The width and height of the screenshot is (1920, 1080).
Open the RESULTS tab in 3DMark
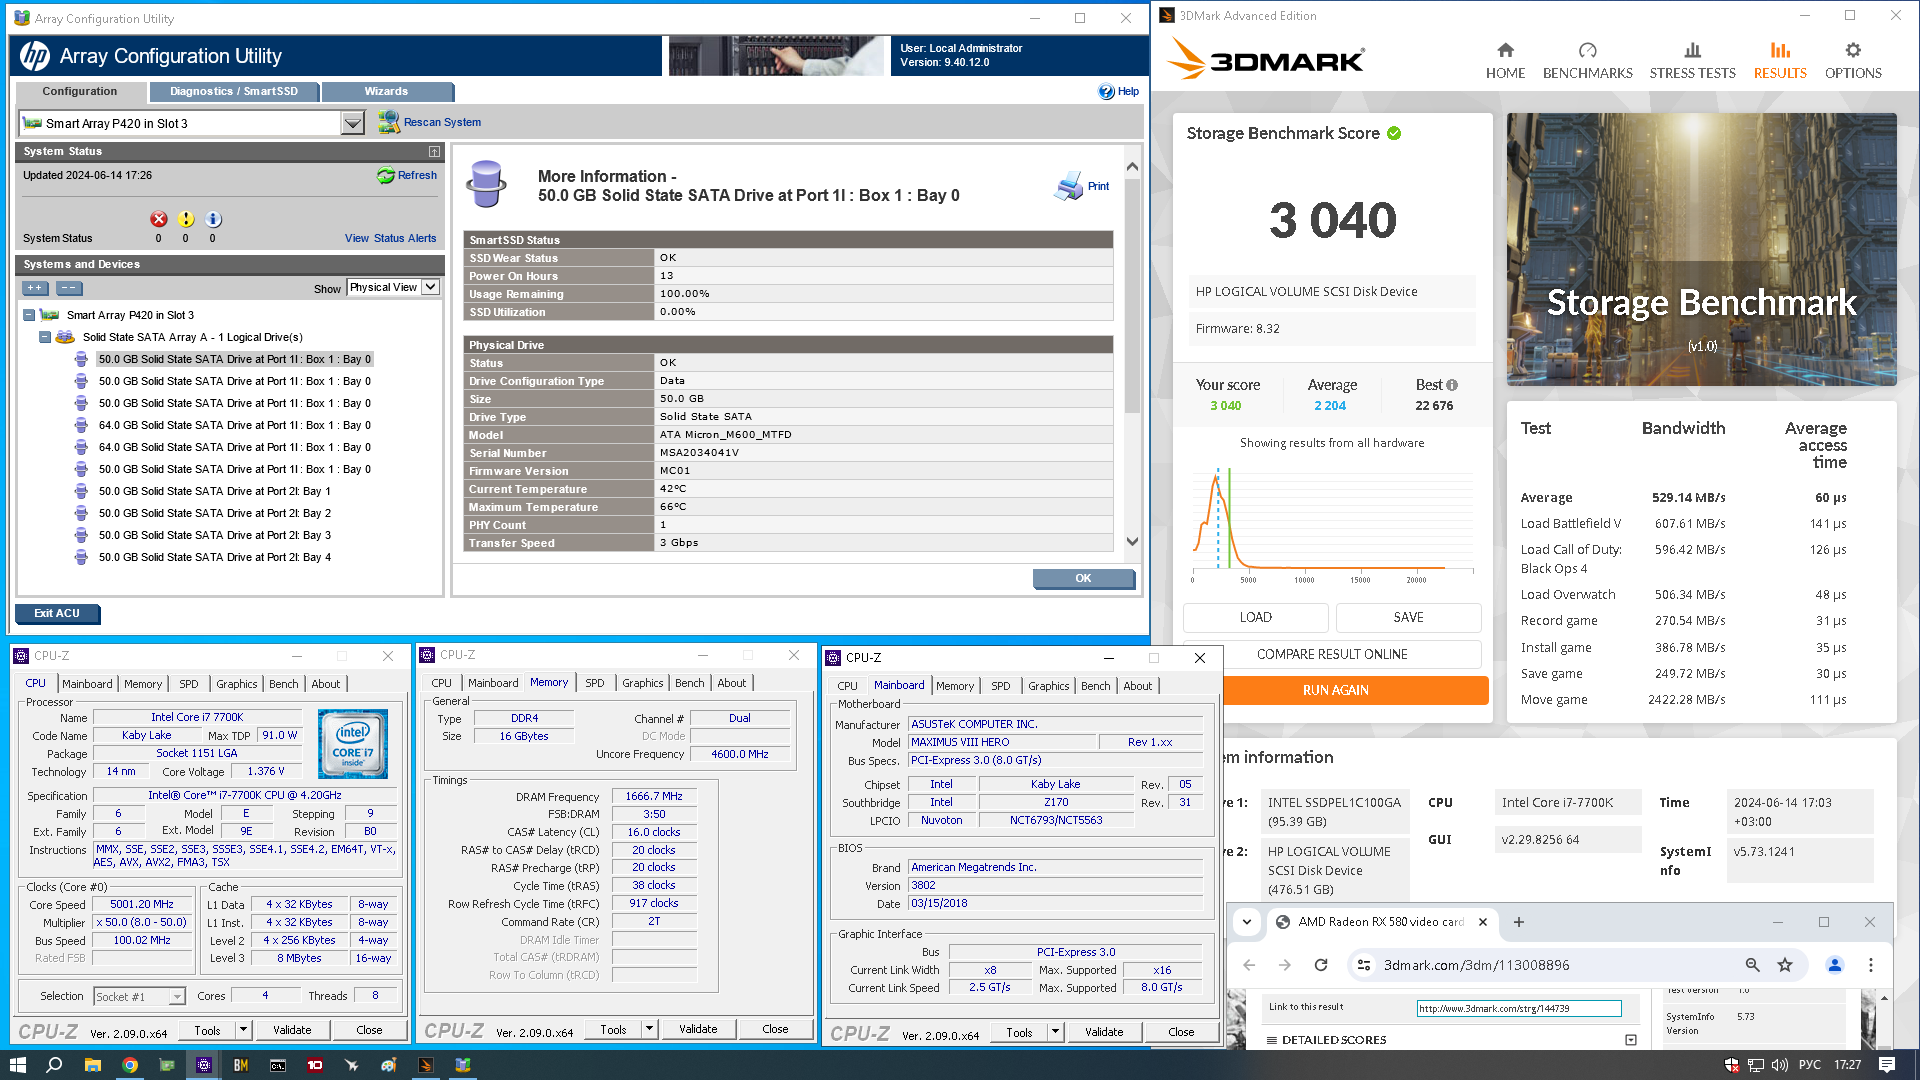(x=1780, y=60)
